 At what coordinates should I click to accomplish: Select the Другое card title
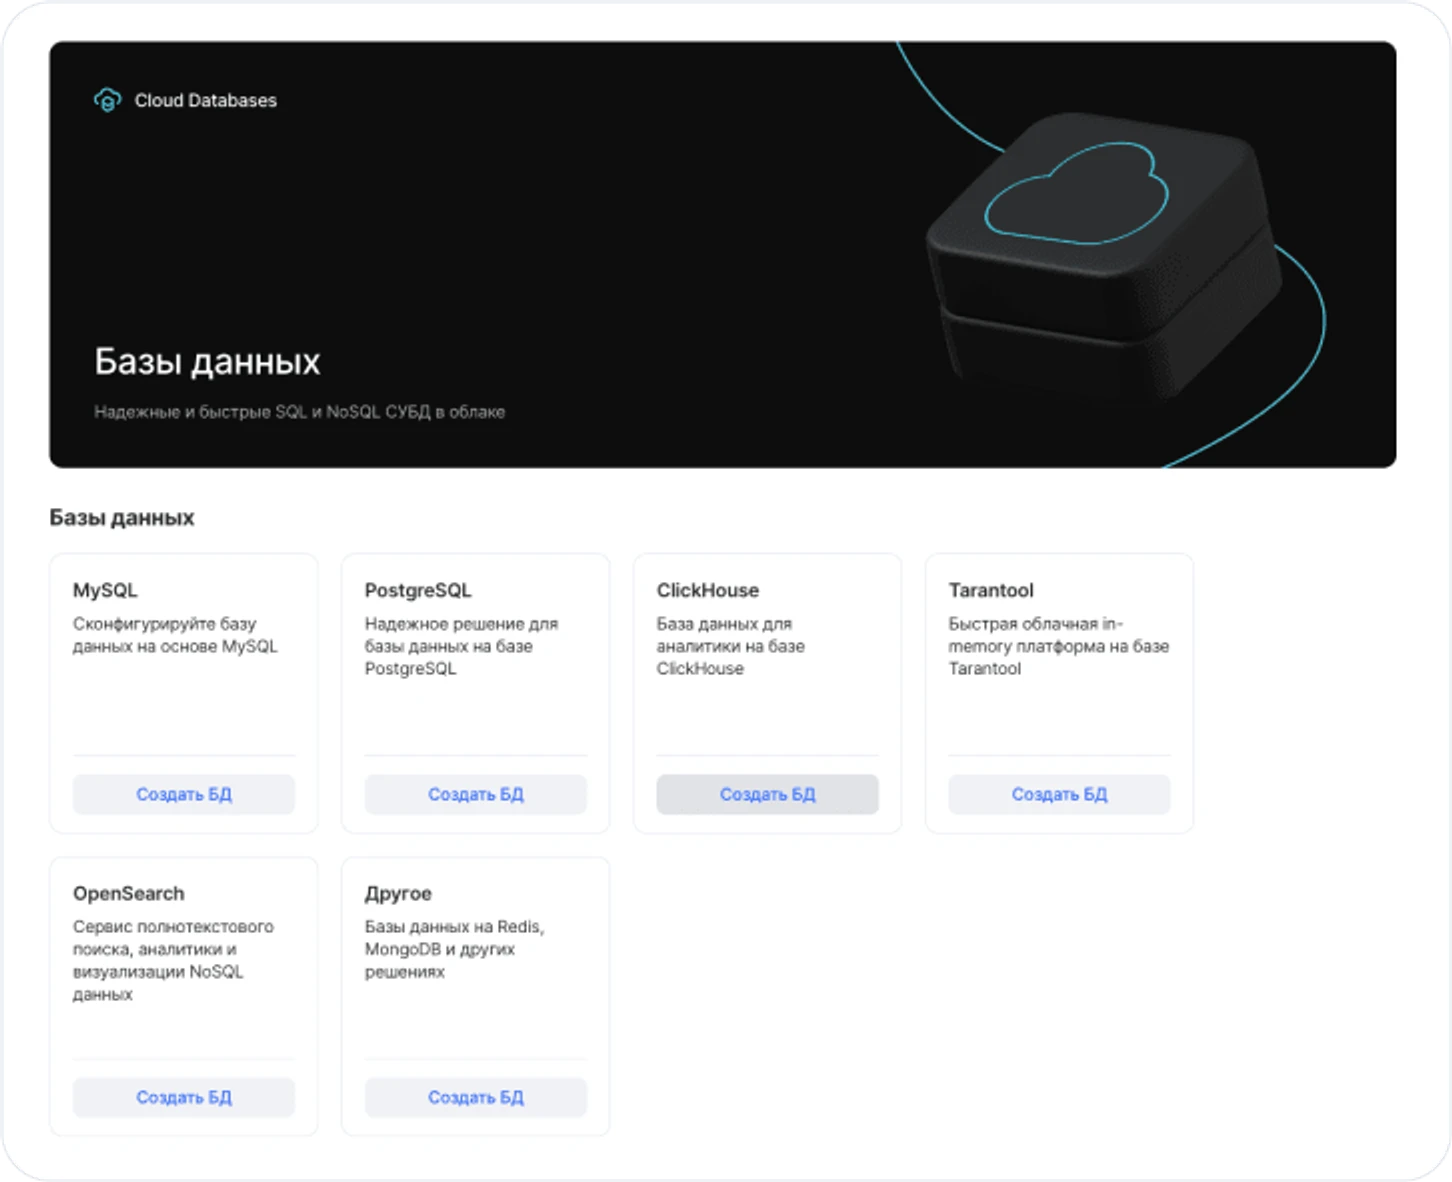pos(398,893)
